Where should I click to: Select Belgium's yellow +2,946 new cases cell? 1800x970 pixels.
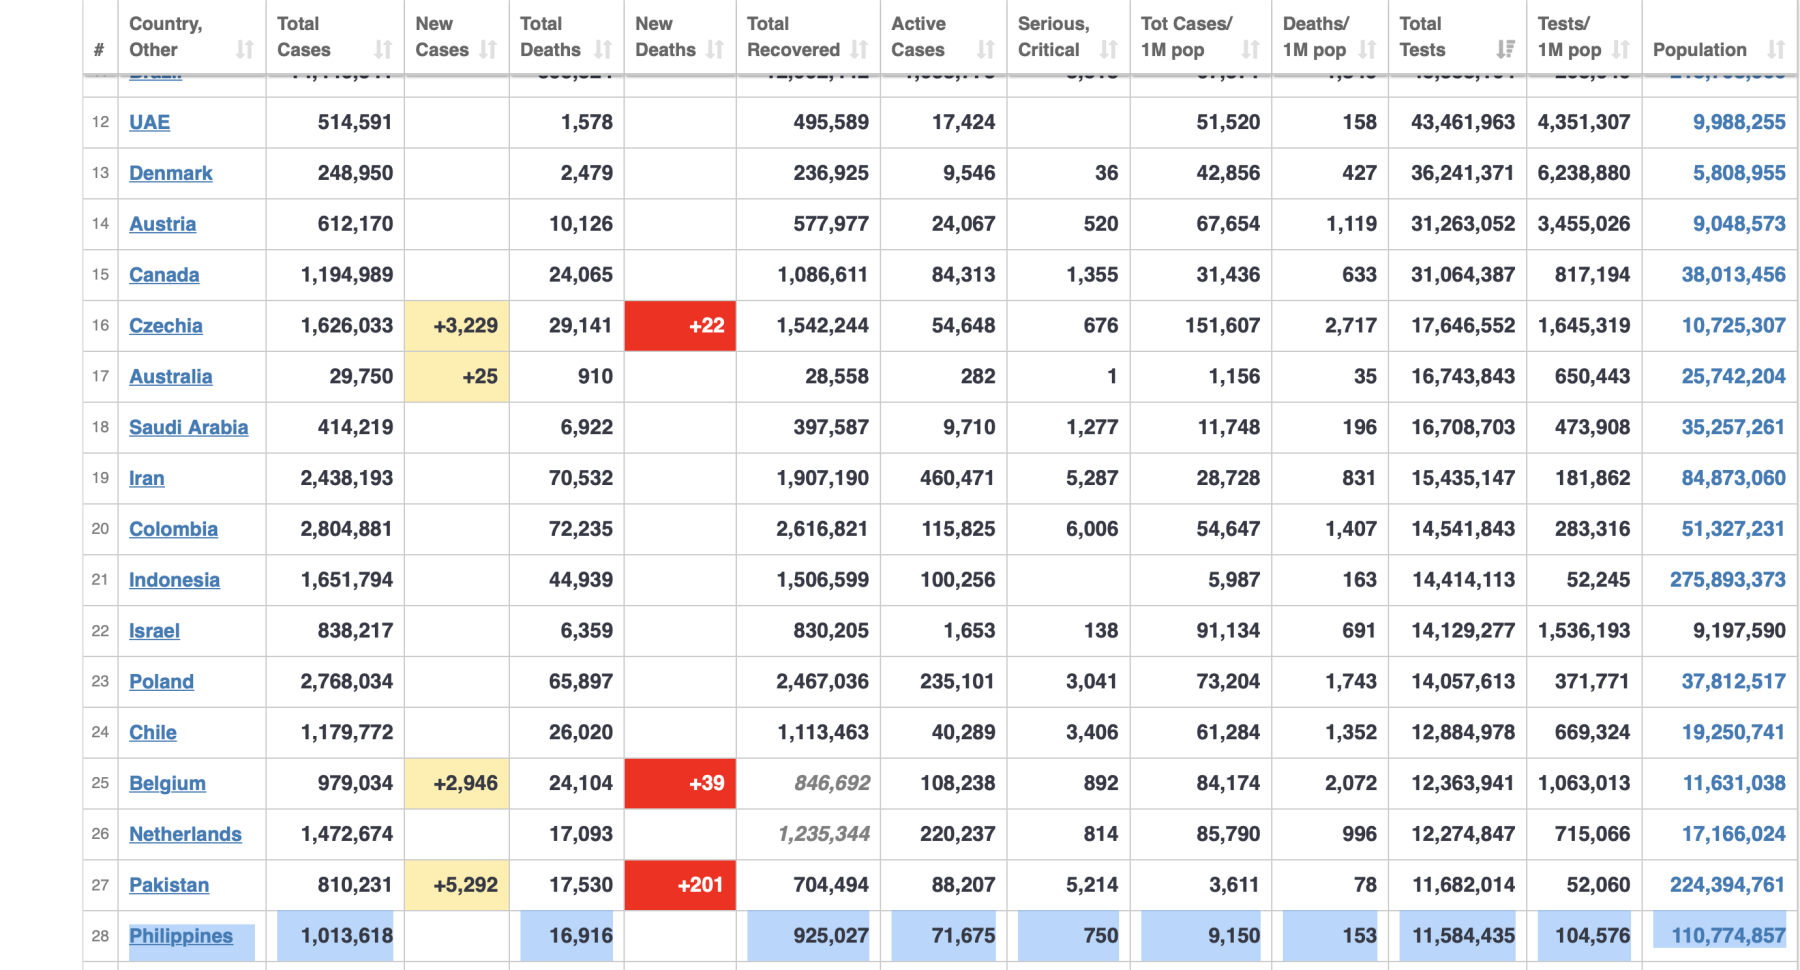pyautogui.click(x=457, y=783)
